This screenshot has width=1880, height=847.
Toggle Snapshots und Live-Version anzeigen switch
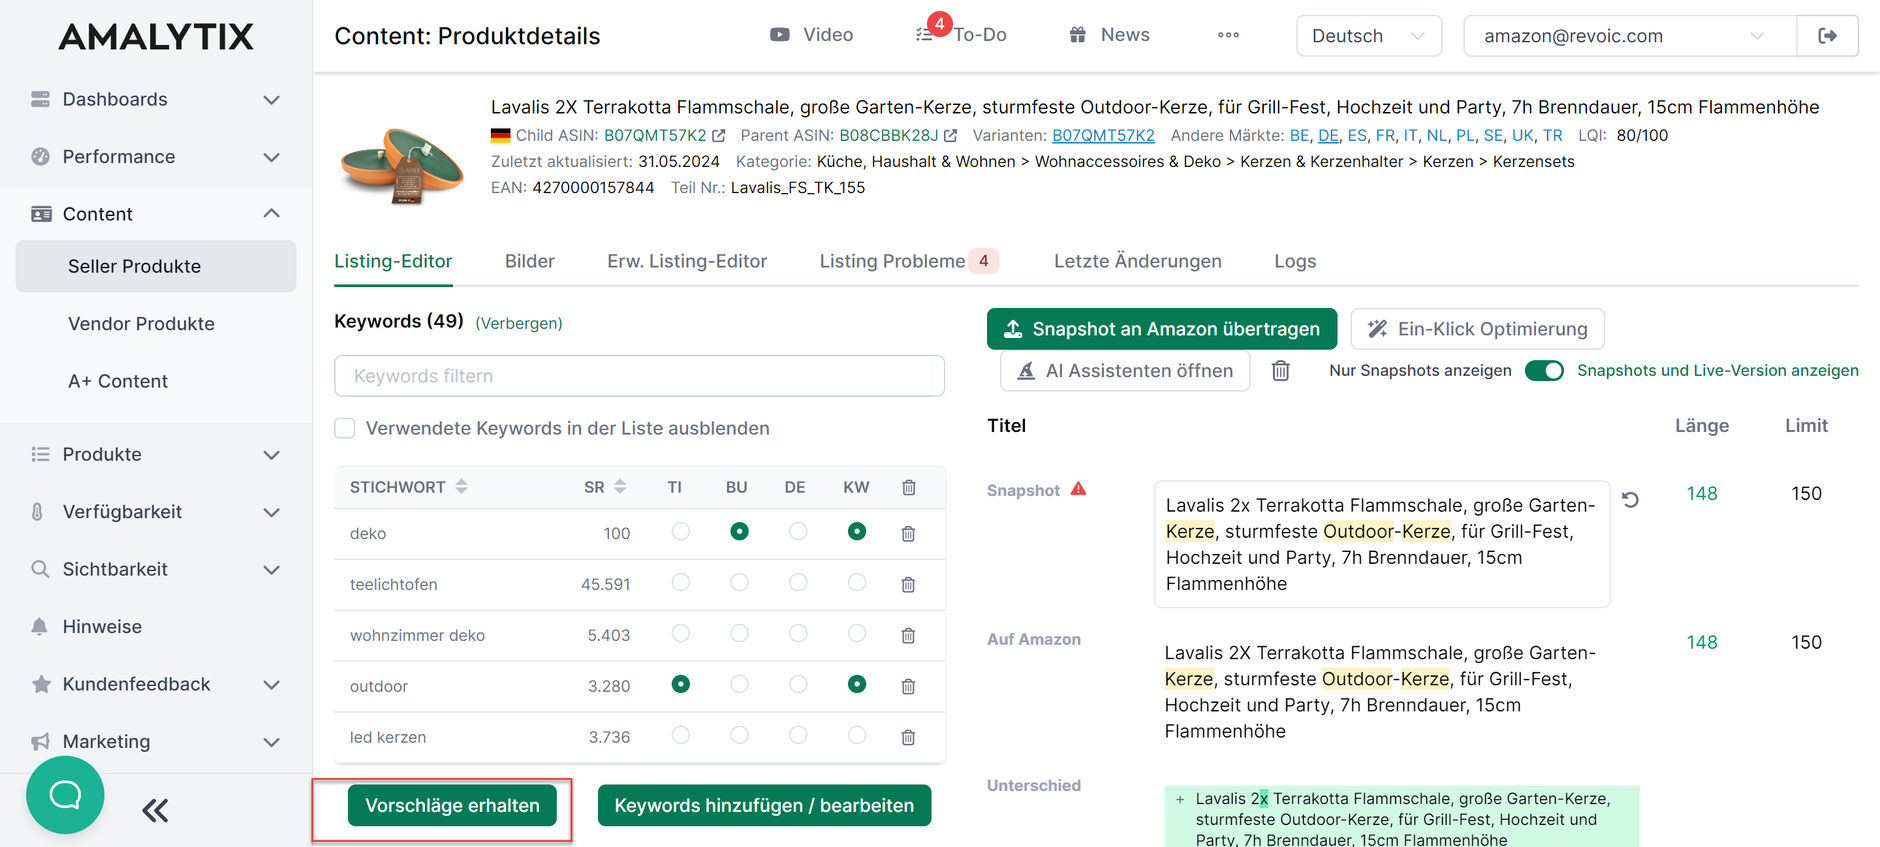pos(1544,371)
